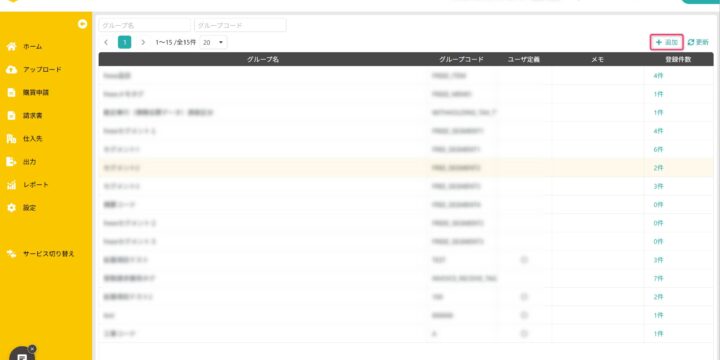The width and height of the screenshot is (720, 360).
Task: Tick the ユーザ定義 checkbox in the 99999 row
Action: (524, 315)
